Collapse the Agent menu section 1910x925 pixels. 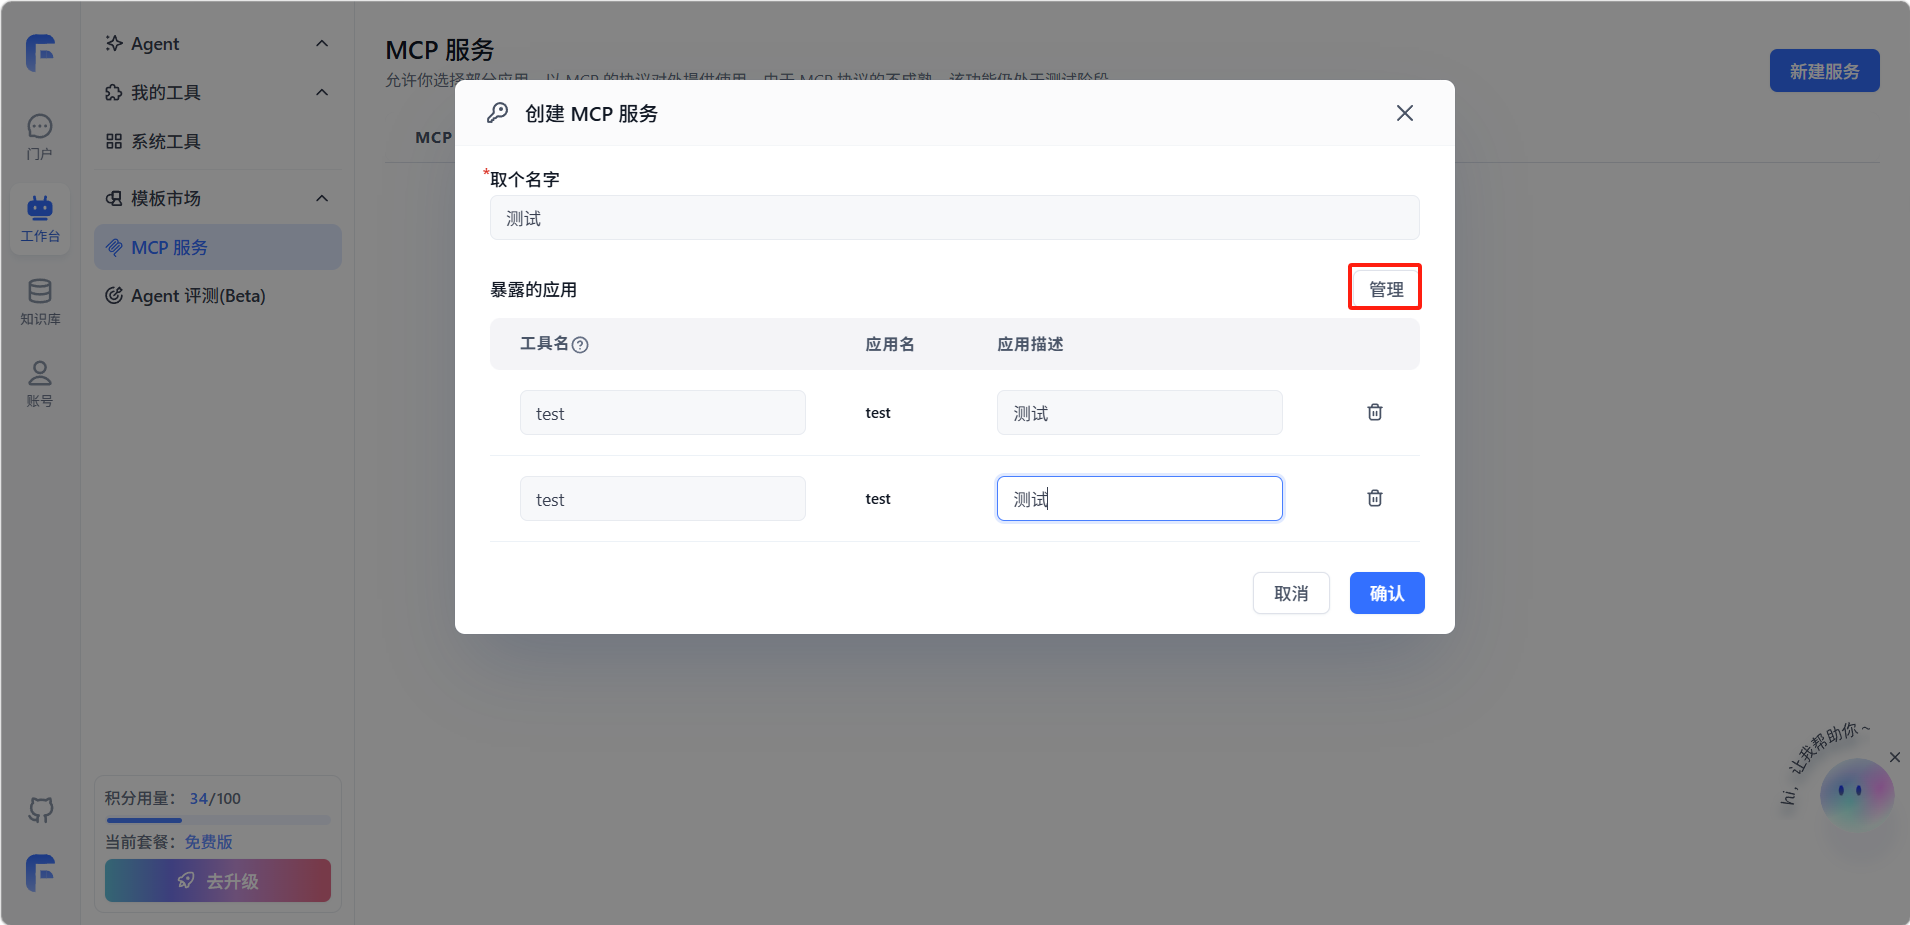[x=322, y=44]
